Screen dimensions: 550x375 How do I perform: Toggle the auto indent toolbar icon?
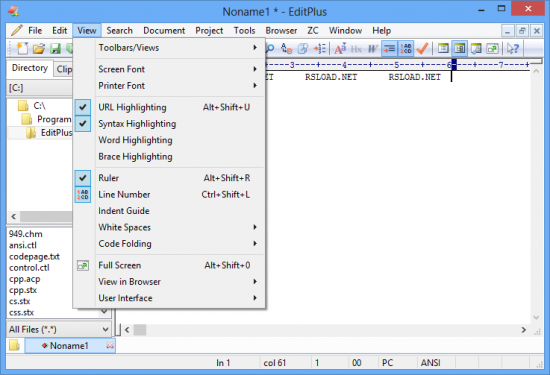(389, 48)
